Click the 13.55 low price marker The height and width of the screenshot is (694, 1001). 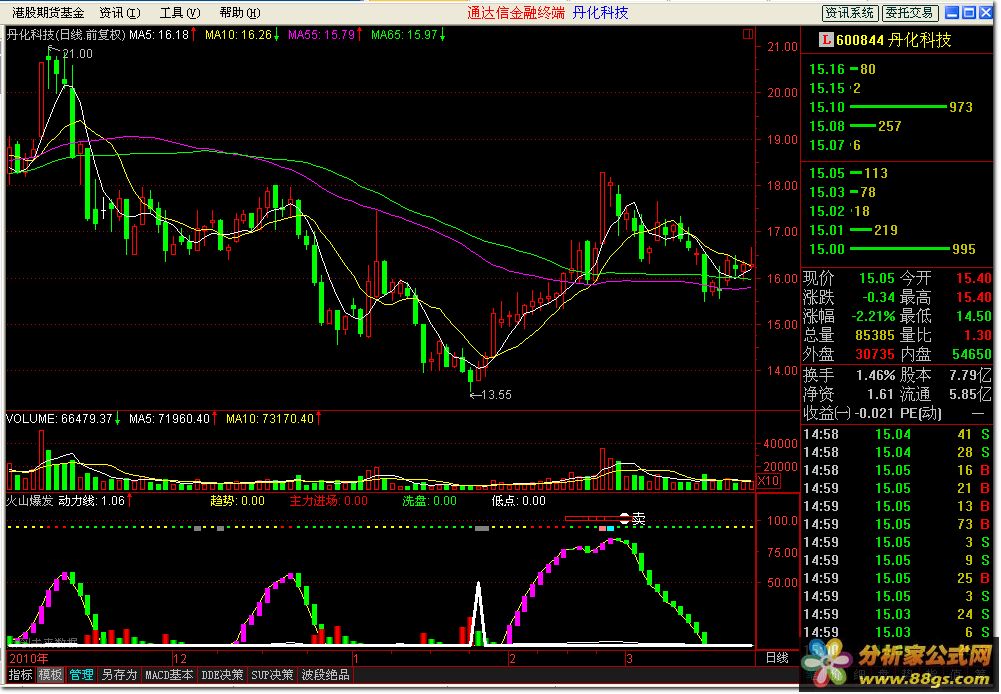[x=496, y=395]
